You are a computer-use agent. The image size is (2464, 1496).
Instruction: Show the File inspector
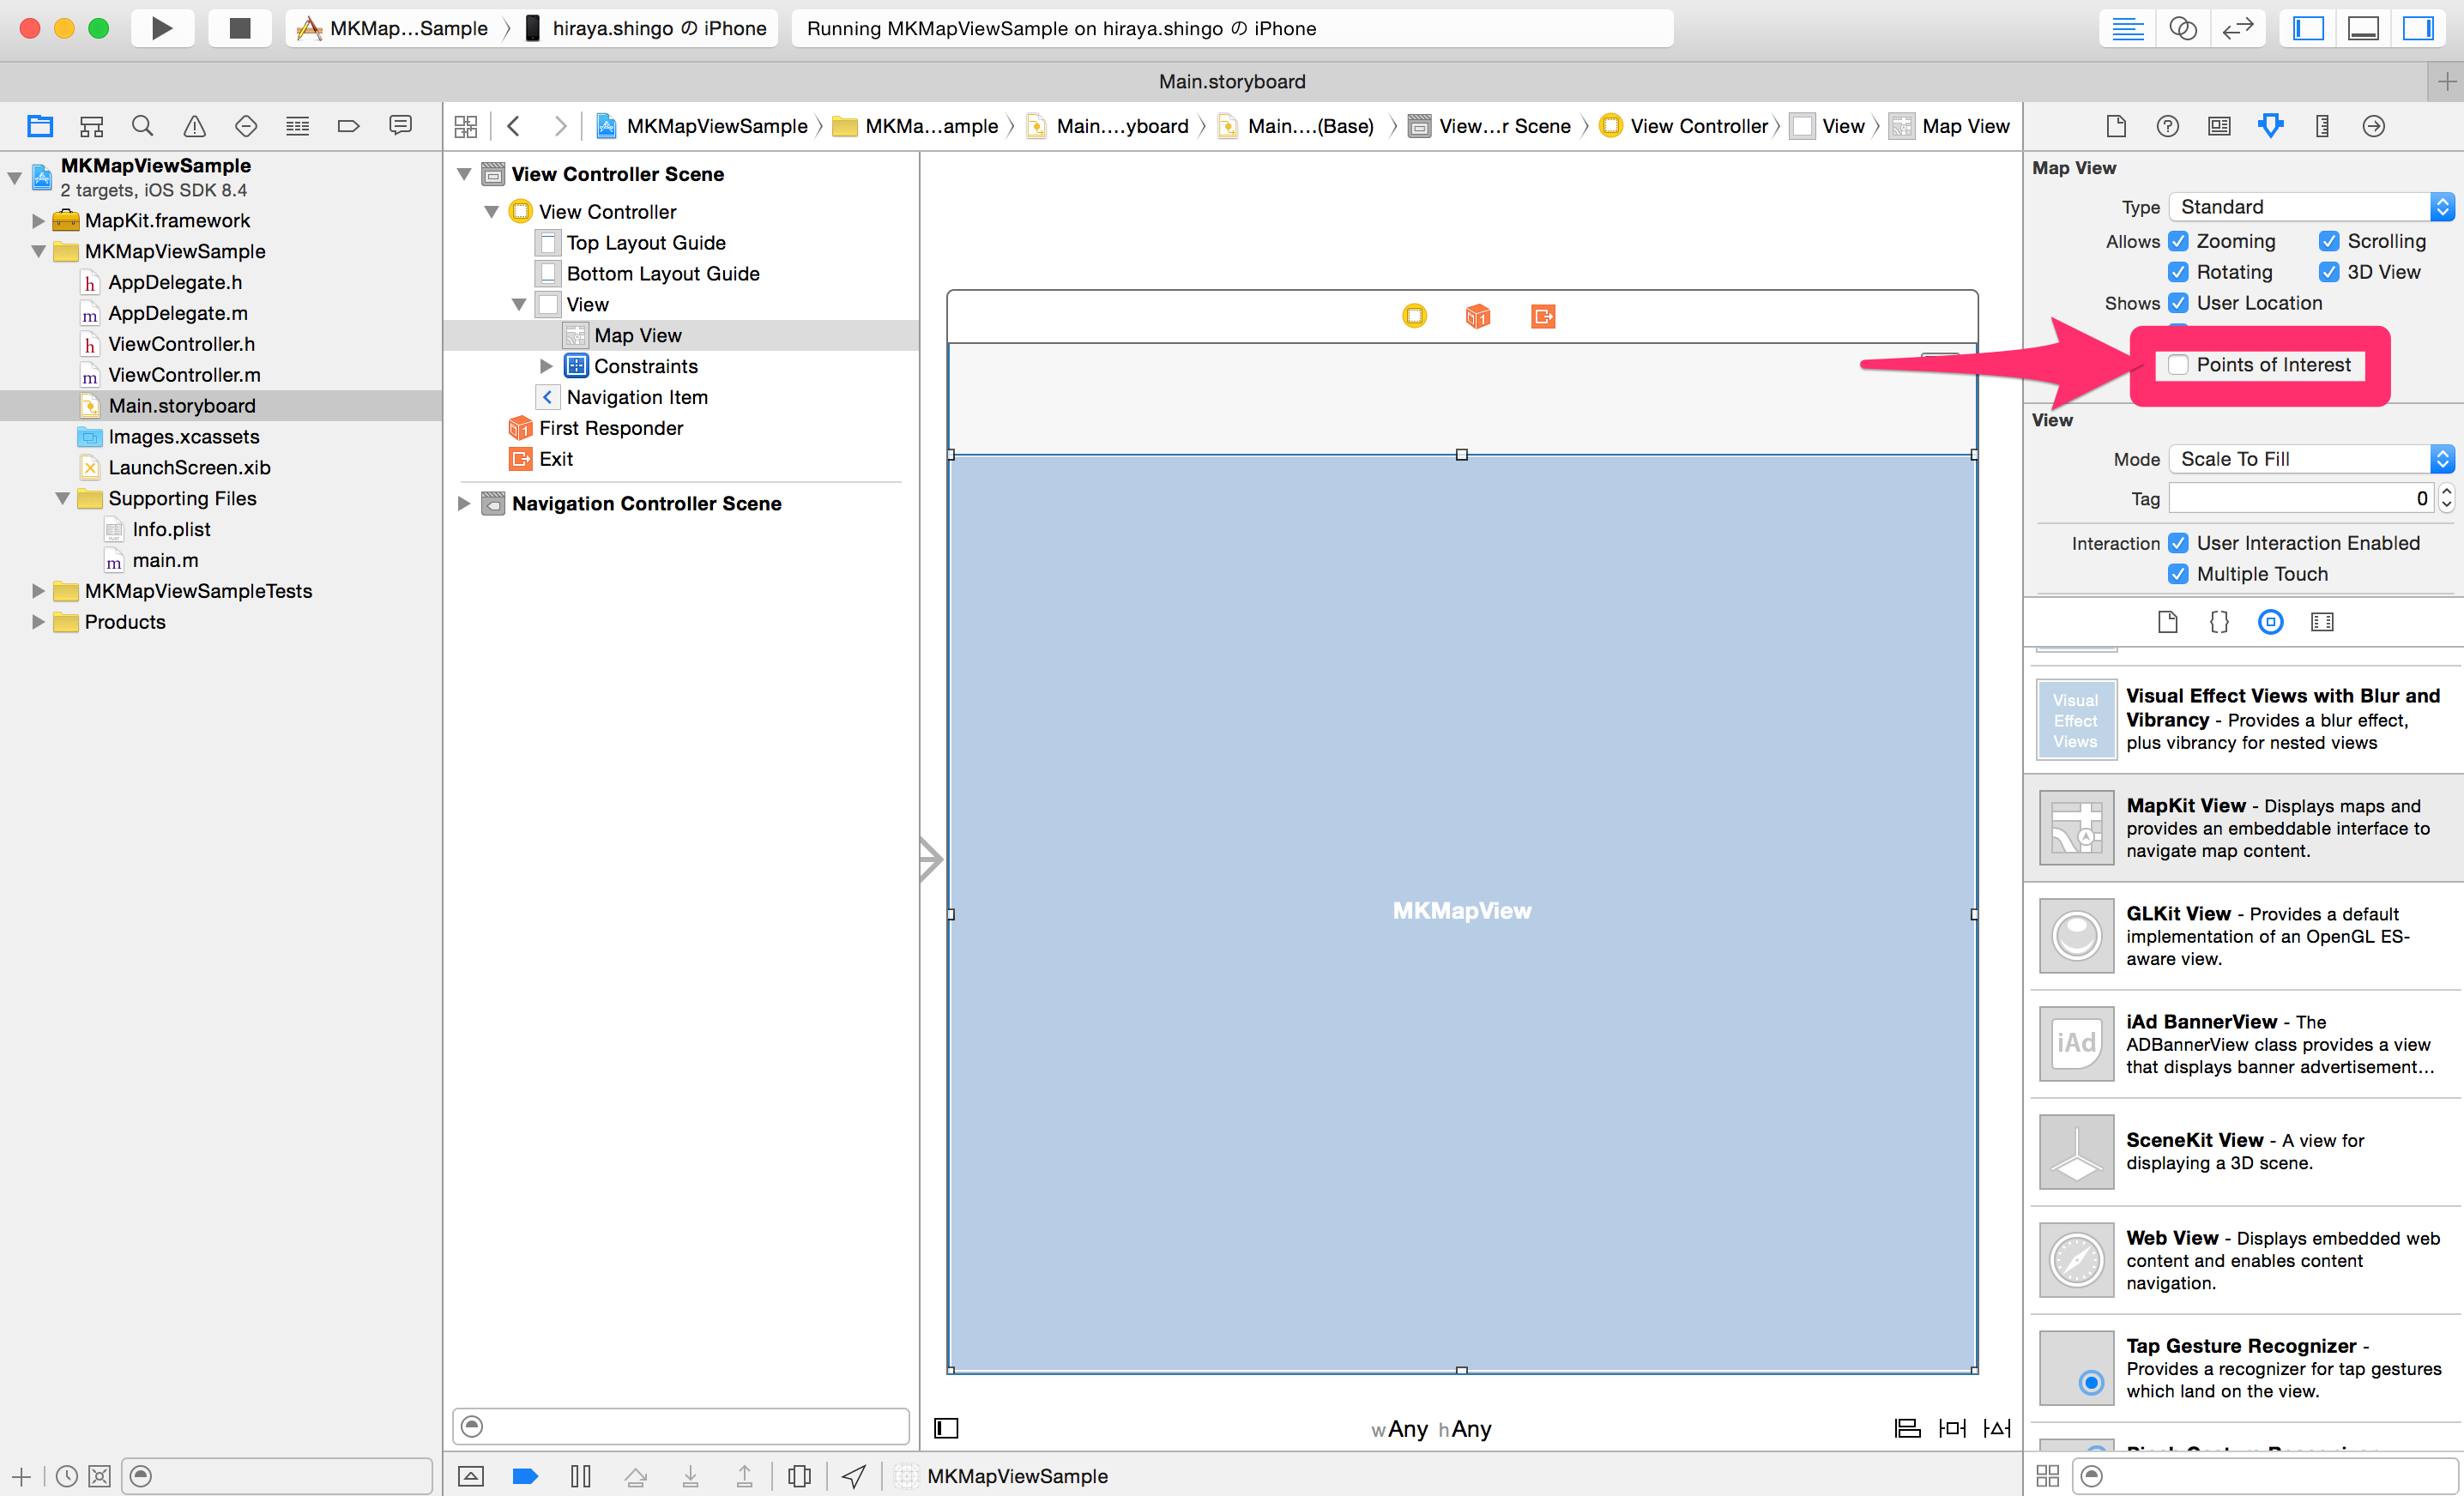2116,126
